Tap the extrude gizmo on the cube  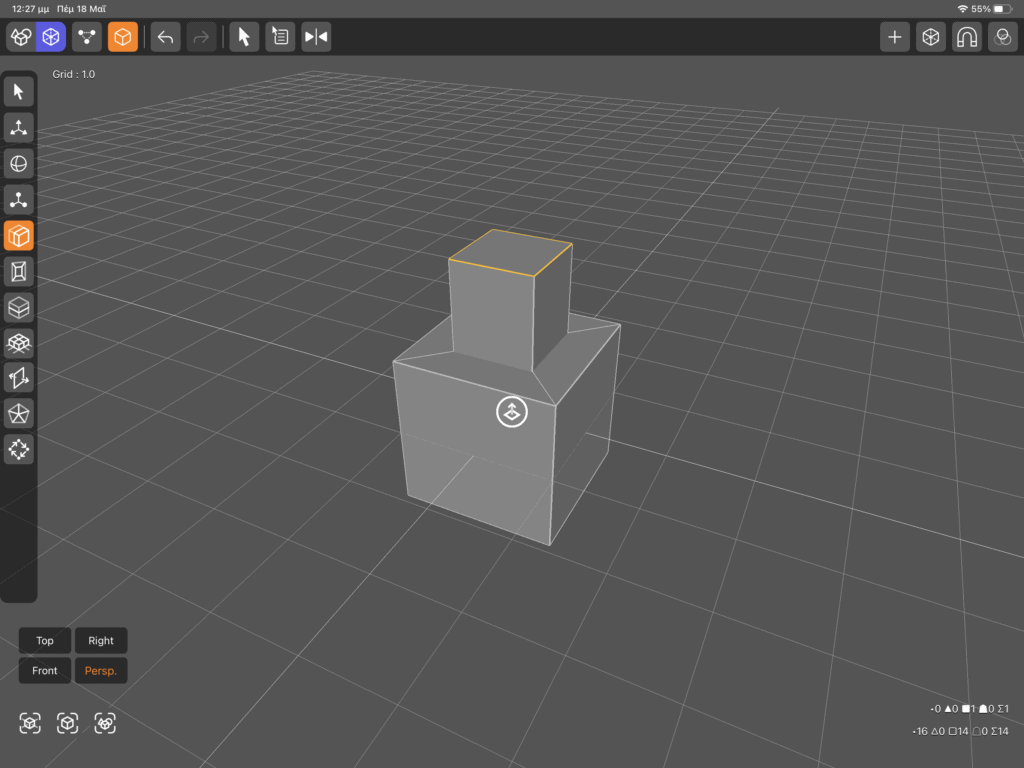click(x=511, y=411)
